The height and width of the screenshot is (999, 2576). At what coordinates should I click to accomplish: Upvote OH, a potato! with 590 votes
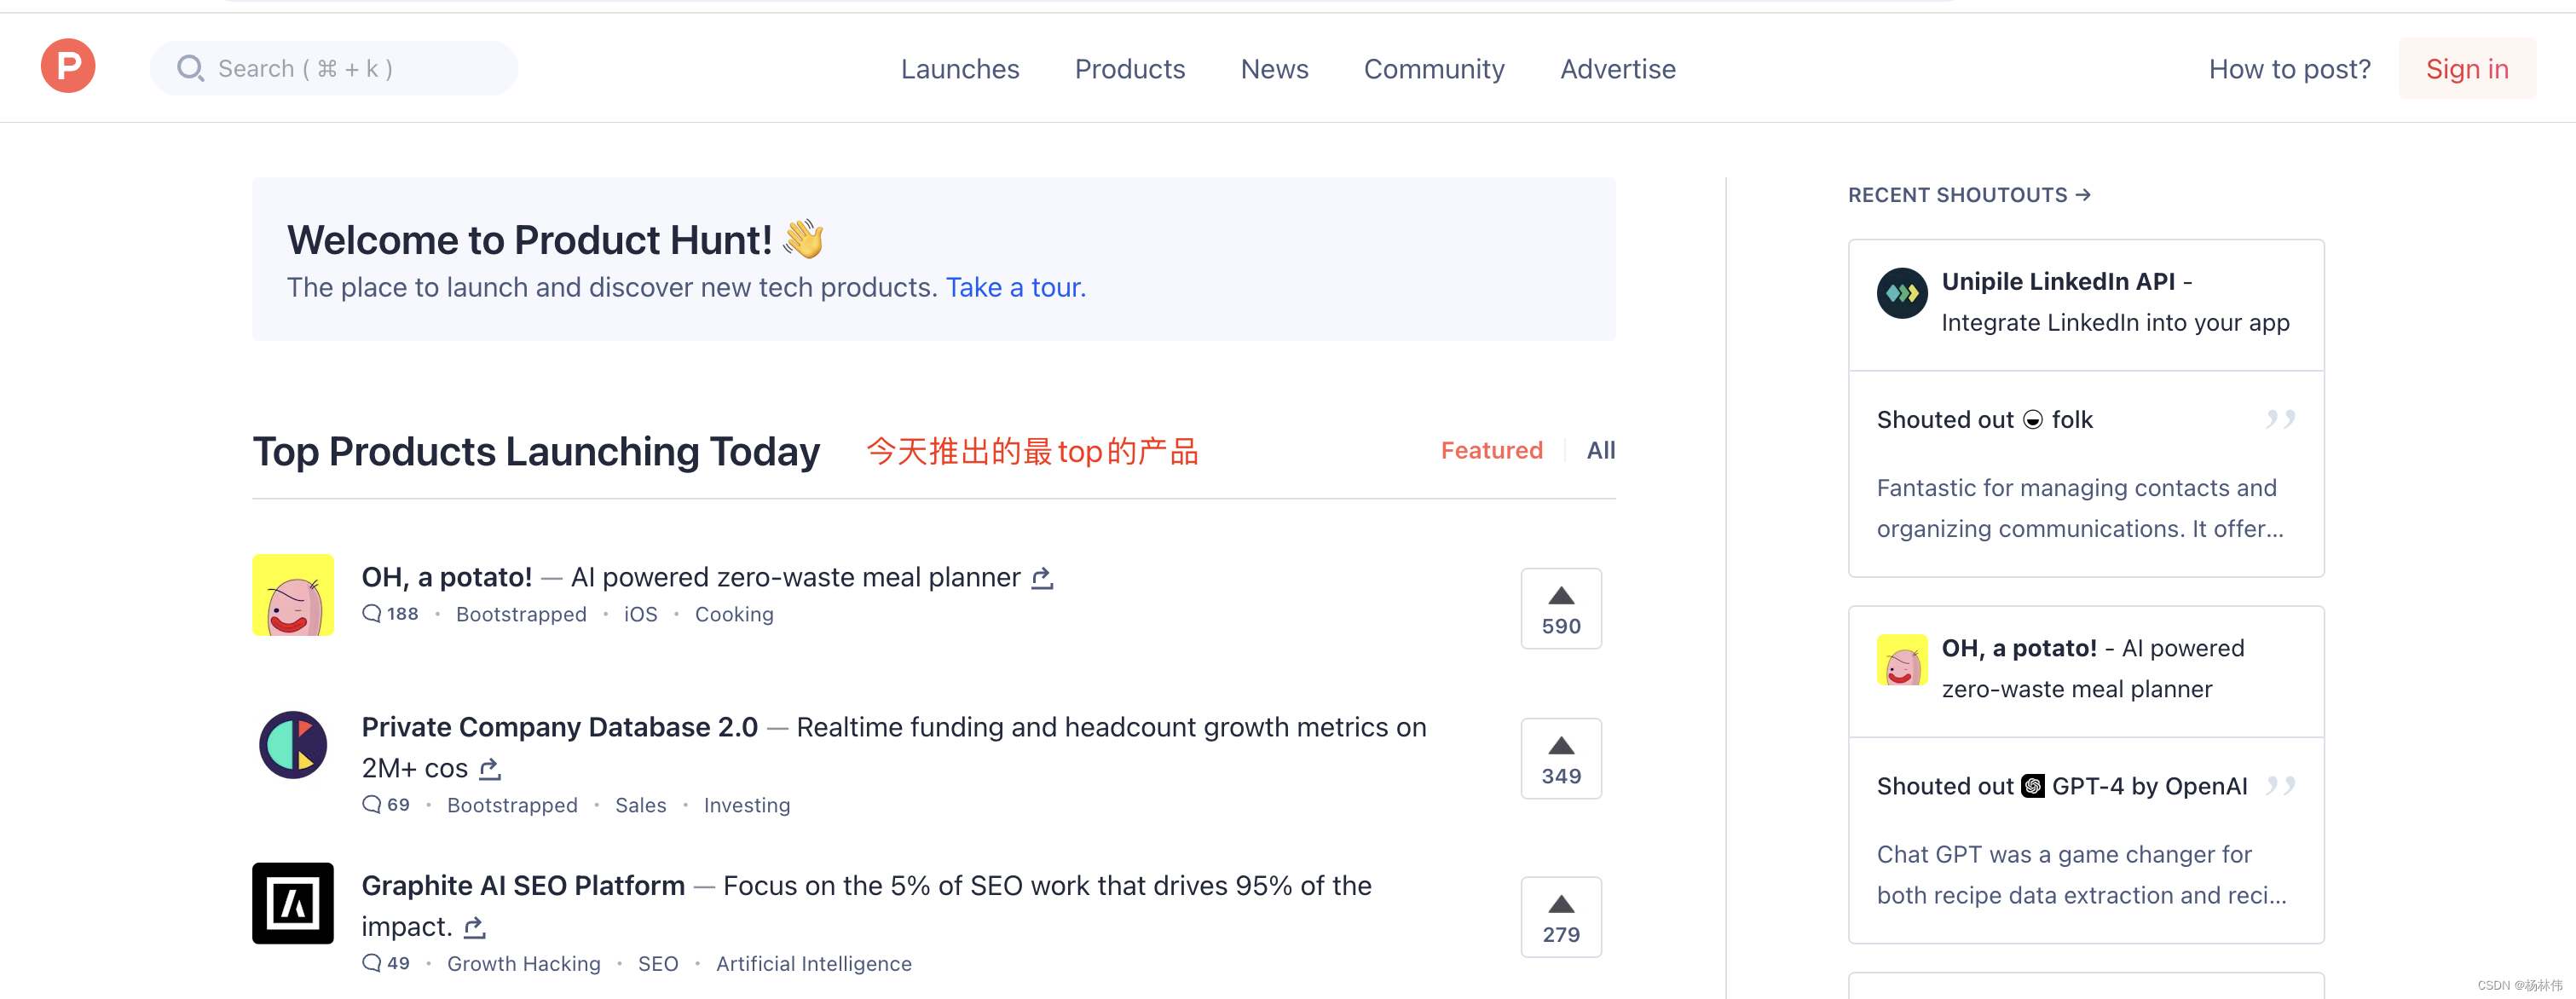1560,609
